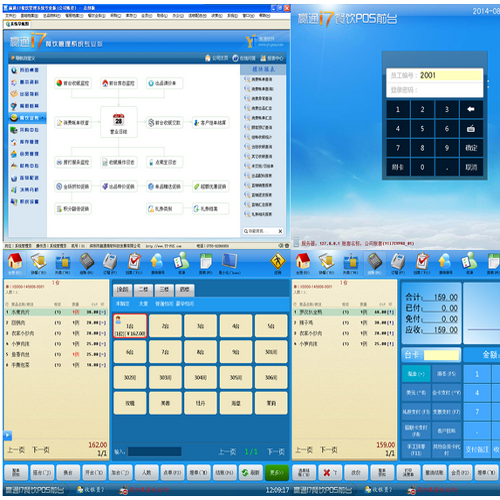
Task: Click the keyboard icon key on the login keypad
Action: (471, 129)
